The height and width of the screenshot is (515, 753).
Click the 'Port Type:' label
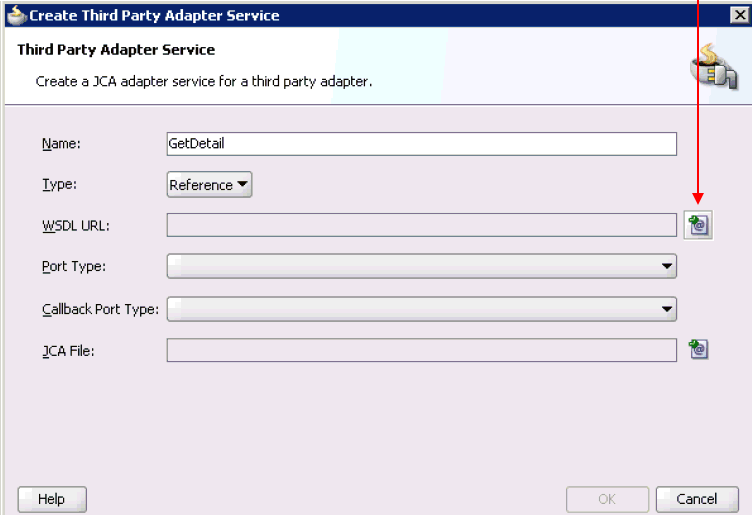click(74, 266)
